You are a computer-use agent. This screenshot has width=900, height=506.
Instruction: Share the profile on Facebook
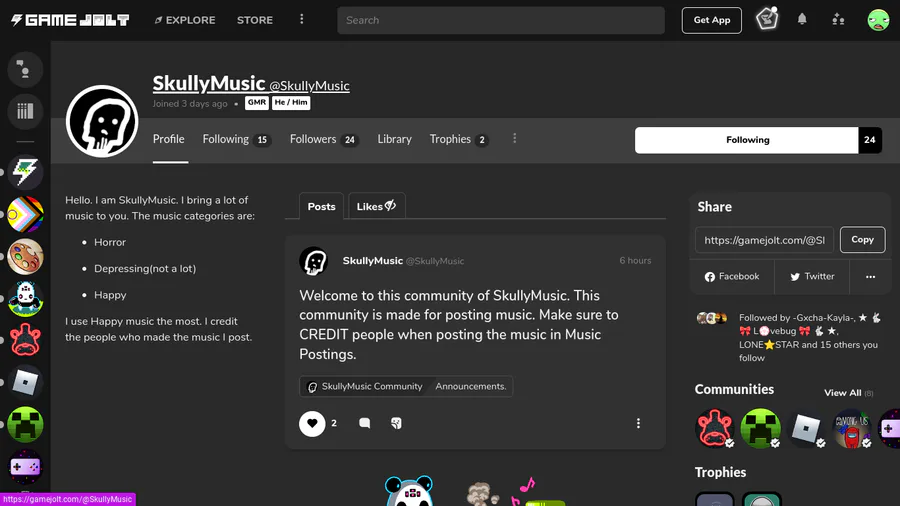coord(732,277)
